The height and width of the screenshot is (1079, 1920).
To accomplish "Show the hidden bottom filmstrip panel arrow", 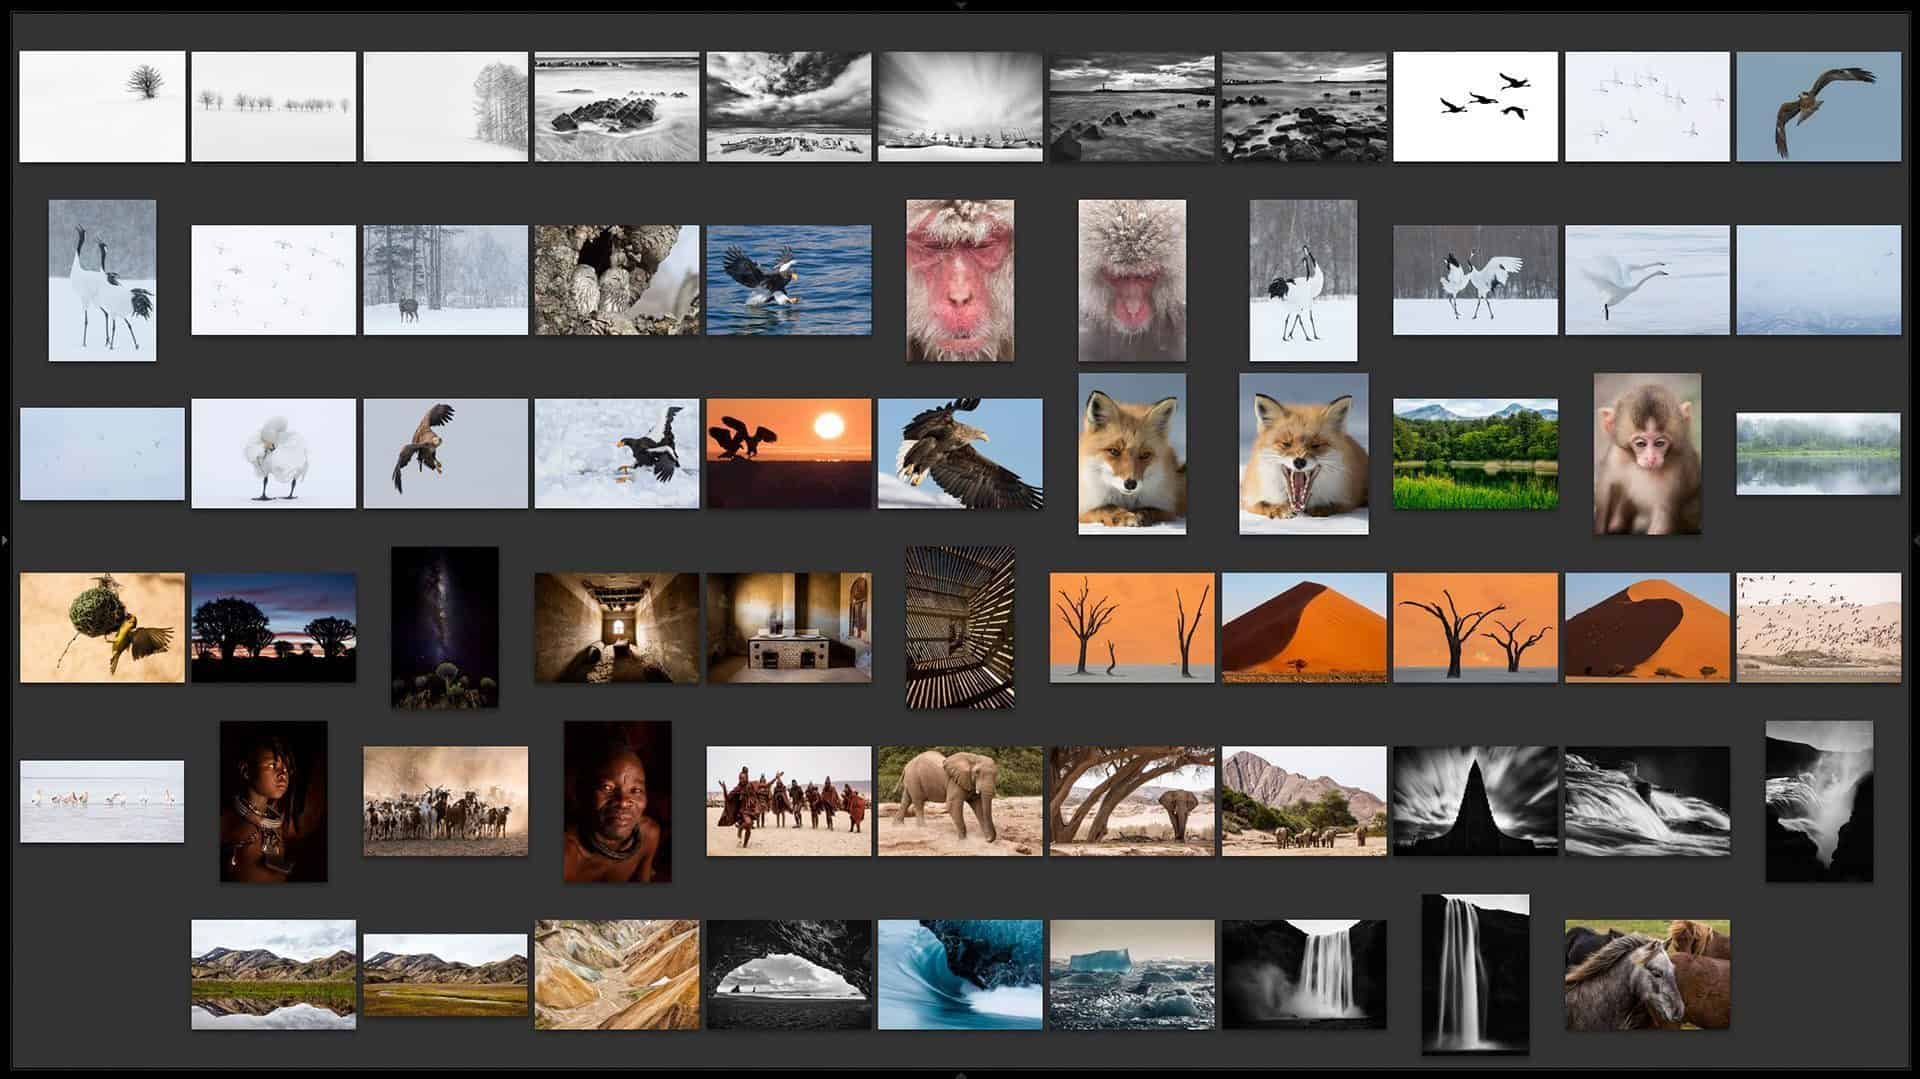I will coord(960,1074).
